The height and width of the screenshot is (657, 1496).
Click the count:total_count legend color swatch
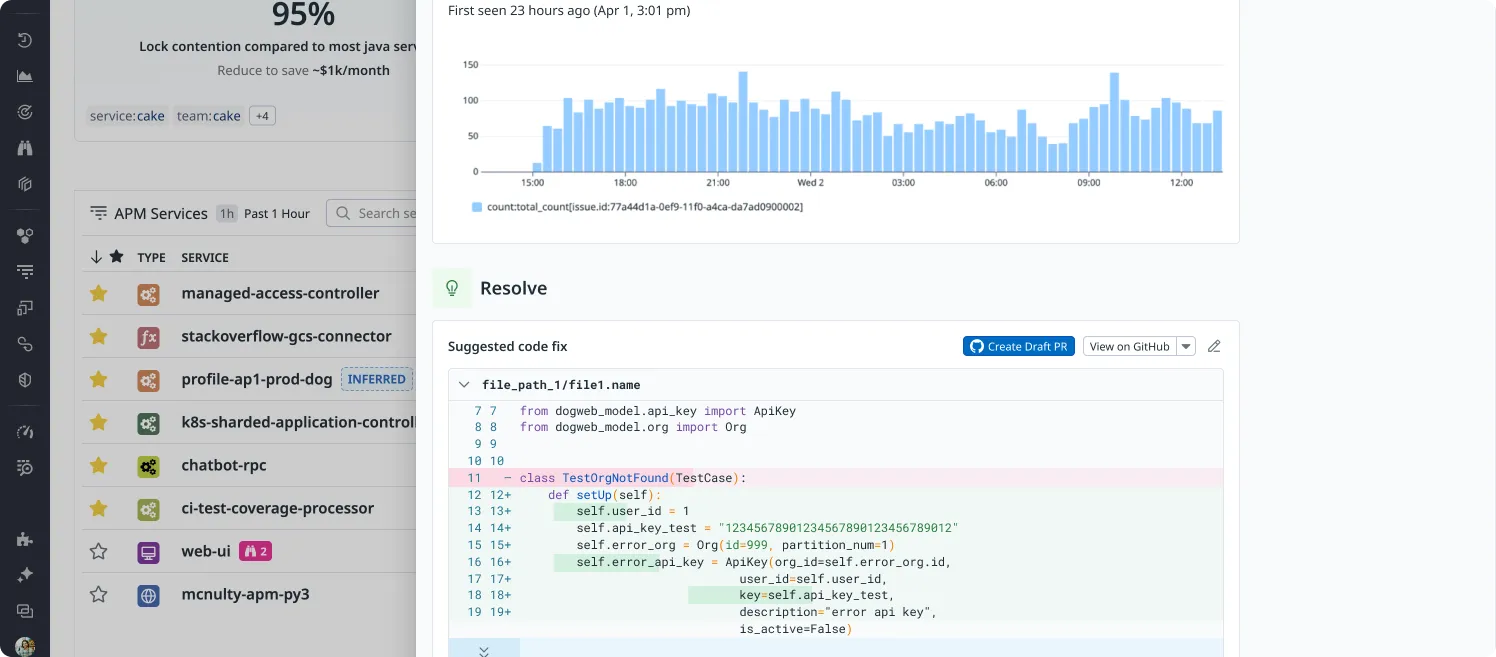(x=476, y=206)
